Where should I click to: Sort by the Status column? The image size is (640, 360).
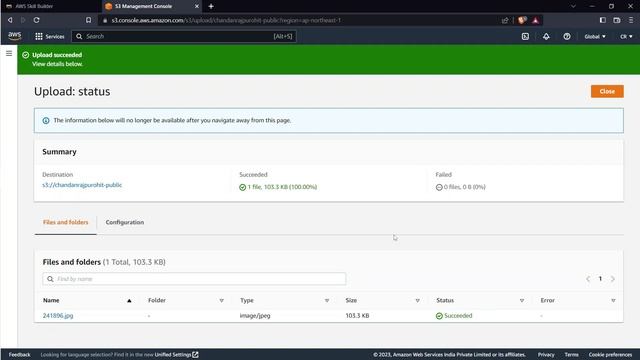[522, 300]
